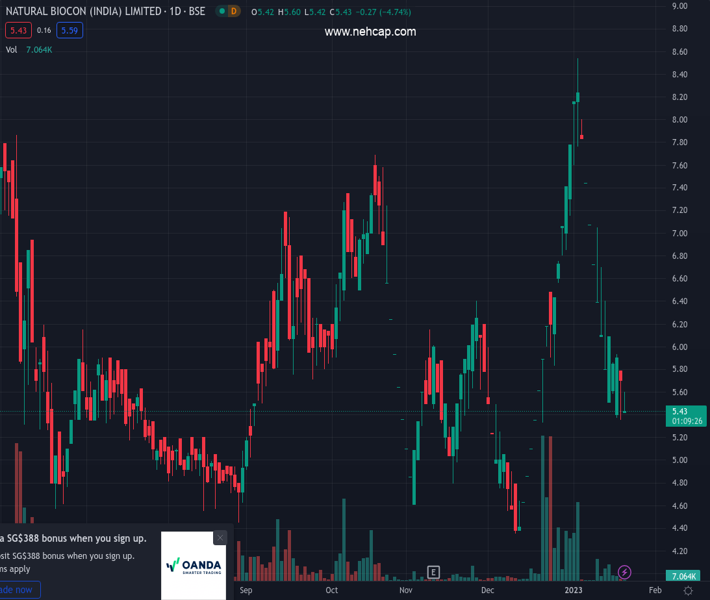Screen dimensions: 710x600
Task: Click the www.nehcap.com watermark text
Action: (x=370, y=32)
